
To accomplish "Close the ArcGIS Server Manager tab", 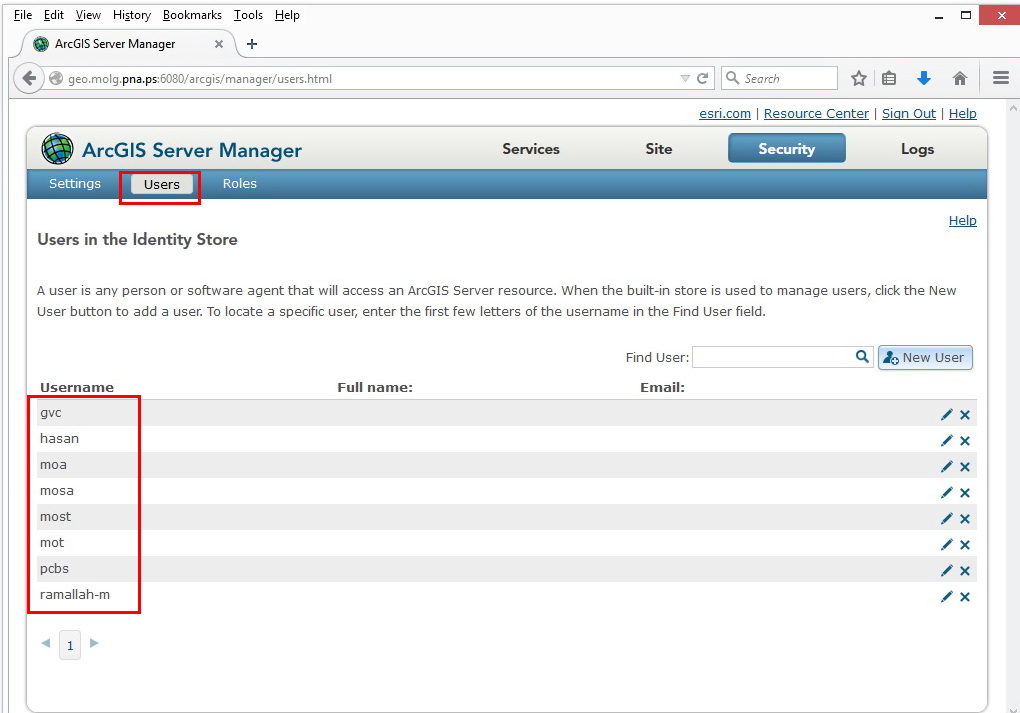I will pos(219,44).
